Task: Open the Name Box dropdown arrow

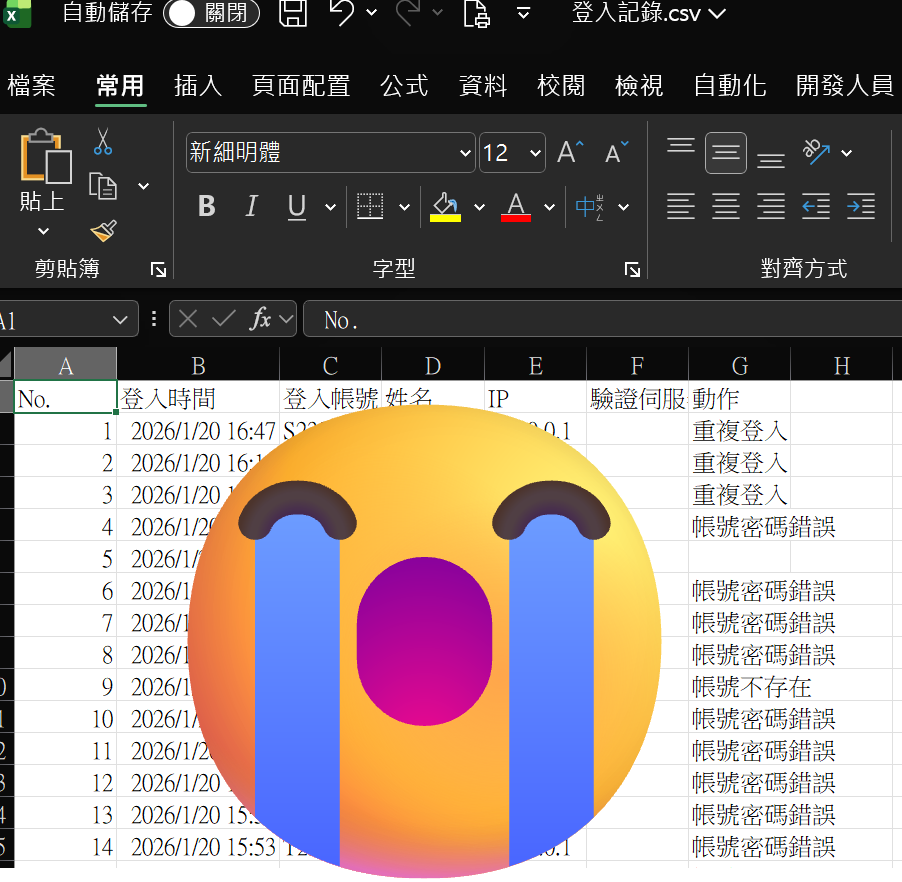Action: 120,320
